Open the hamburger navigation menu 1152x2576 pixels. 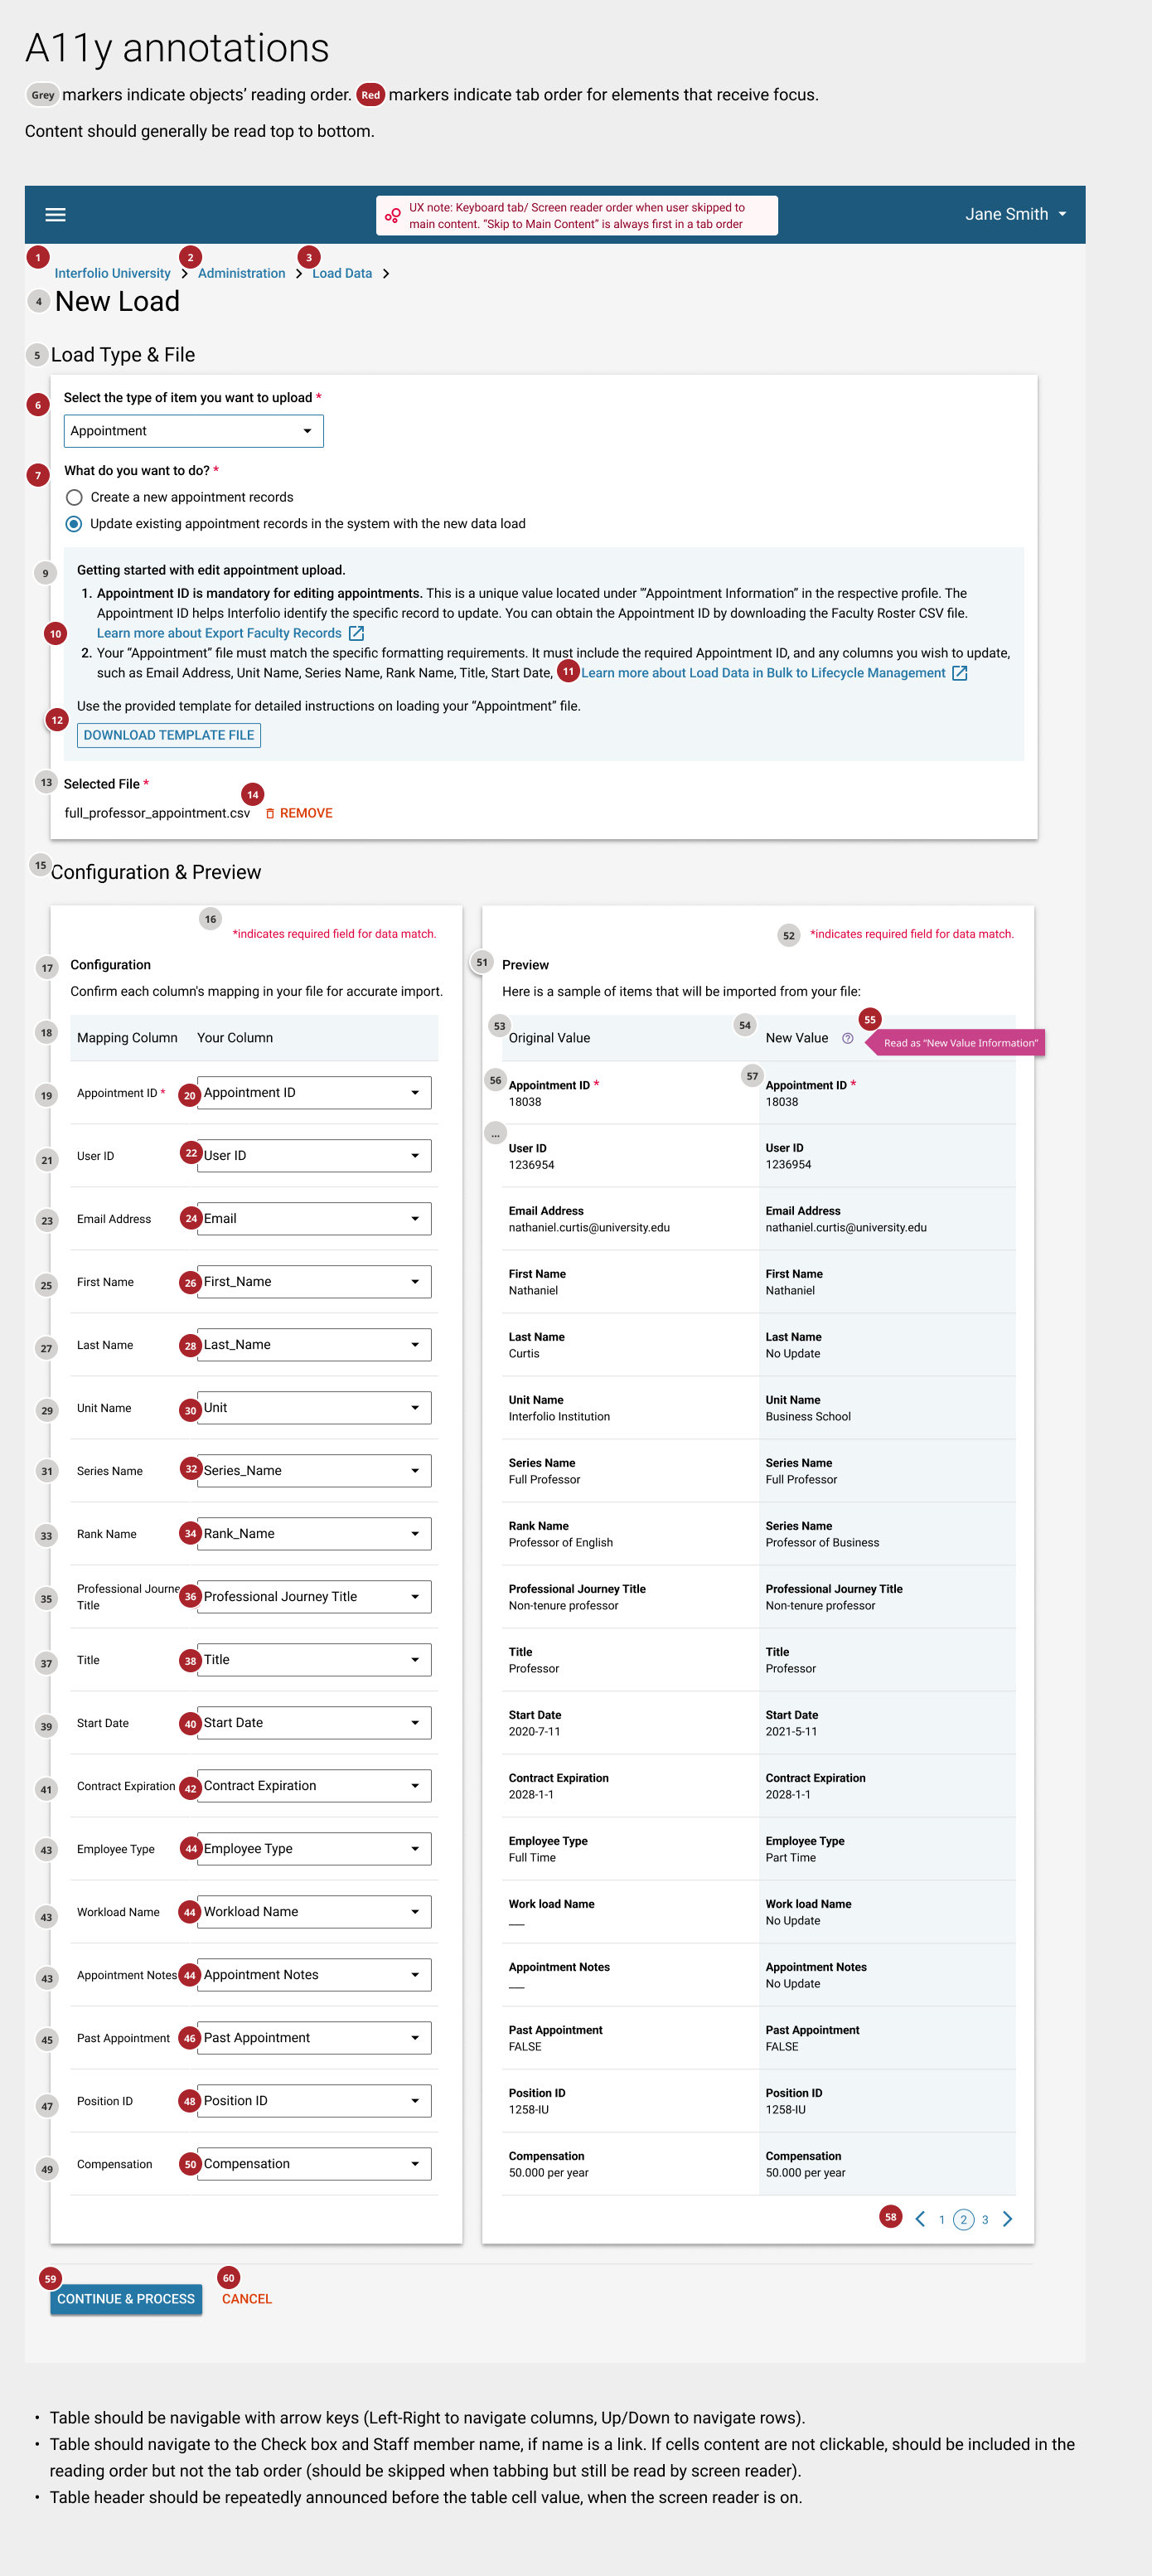point(56,215)
